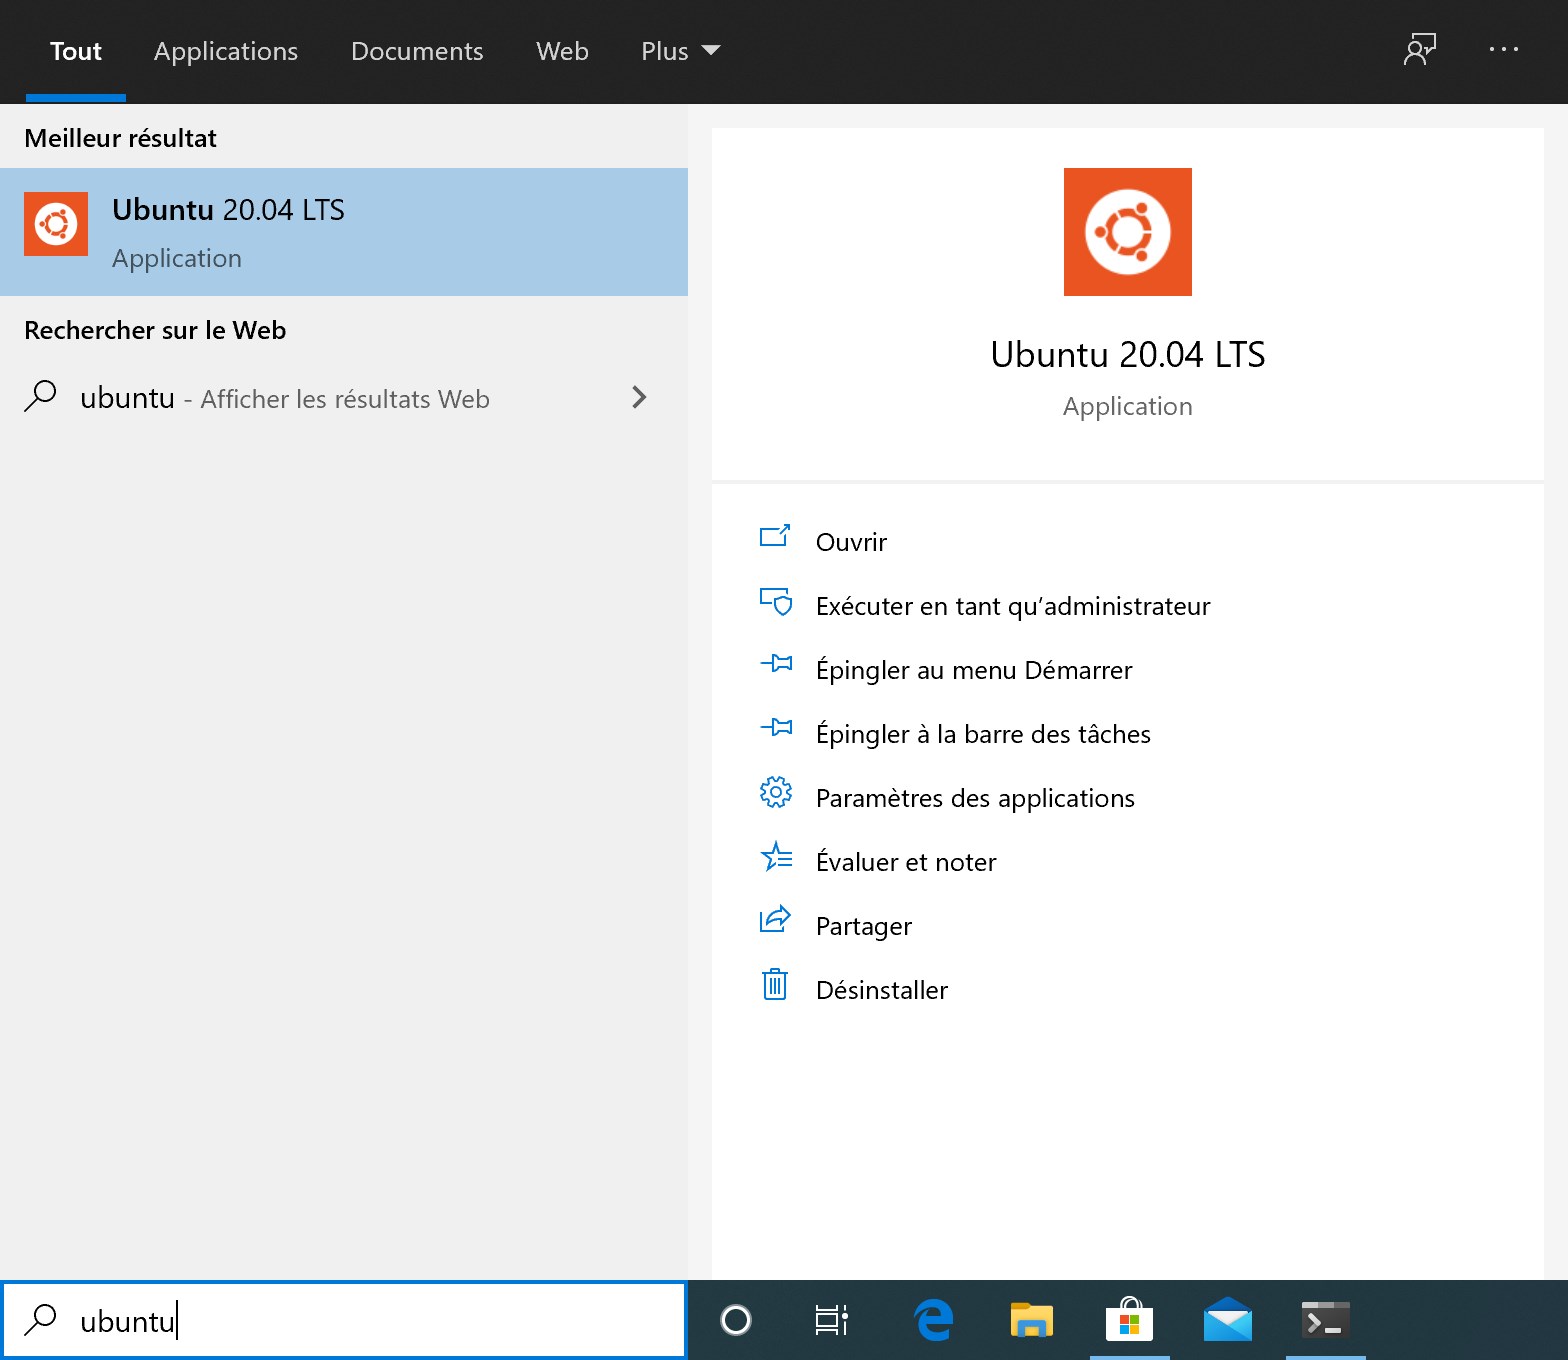Viewport: 1568px width, 1360px height.
Task: Open the three-dot options menu
Action: tap(1504, 49)
